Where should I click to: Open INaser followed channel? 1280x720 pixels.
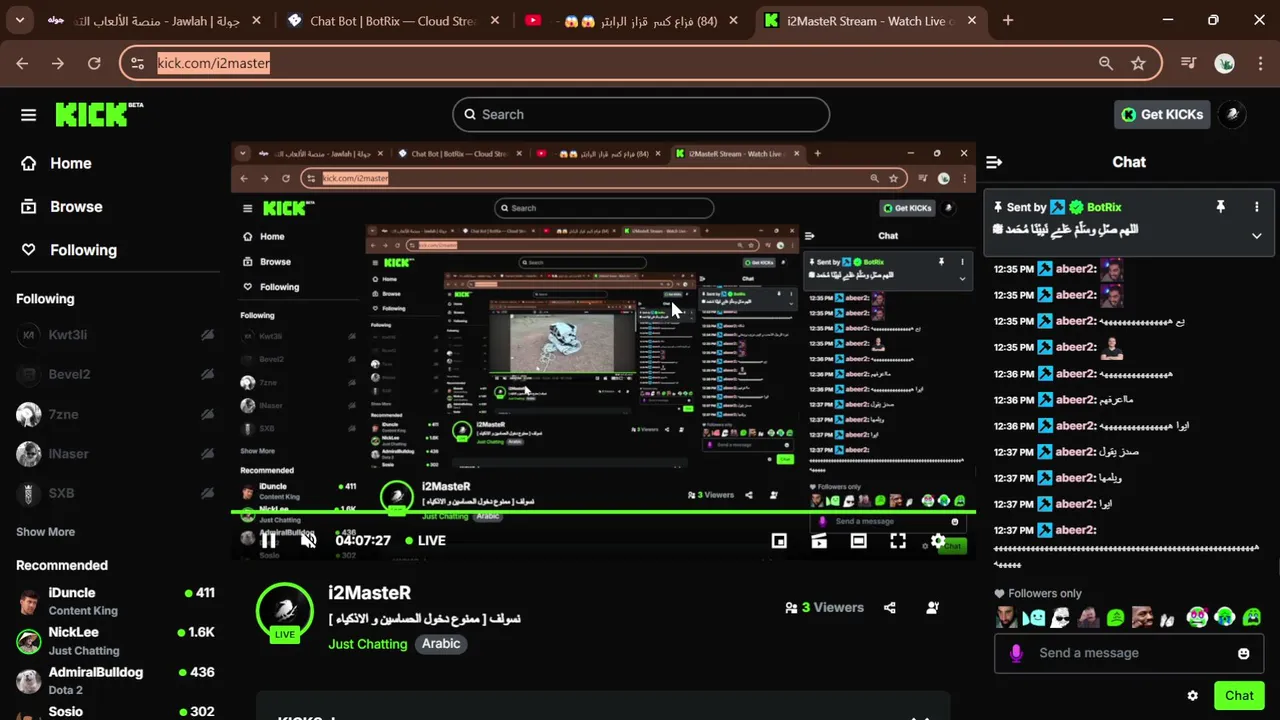tap(115, 454)
